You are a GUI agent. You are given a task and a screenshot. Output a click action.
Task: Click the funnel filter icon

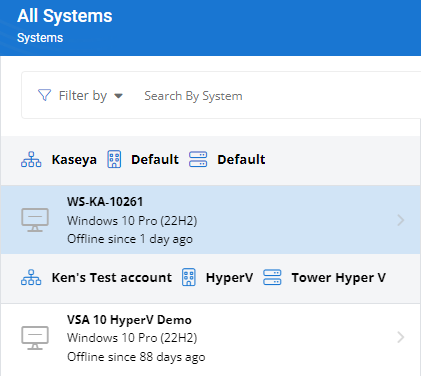[44, 95]
